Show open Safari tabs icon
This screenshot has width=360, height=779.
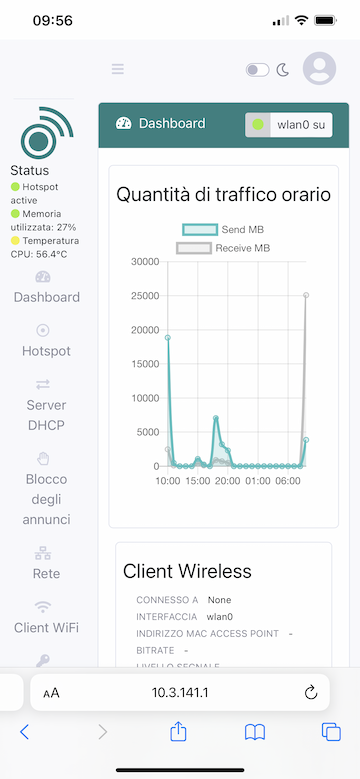(331, 731)
